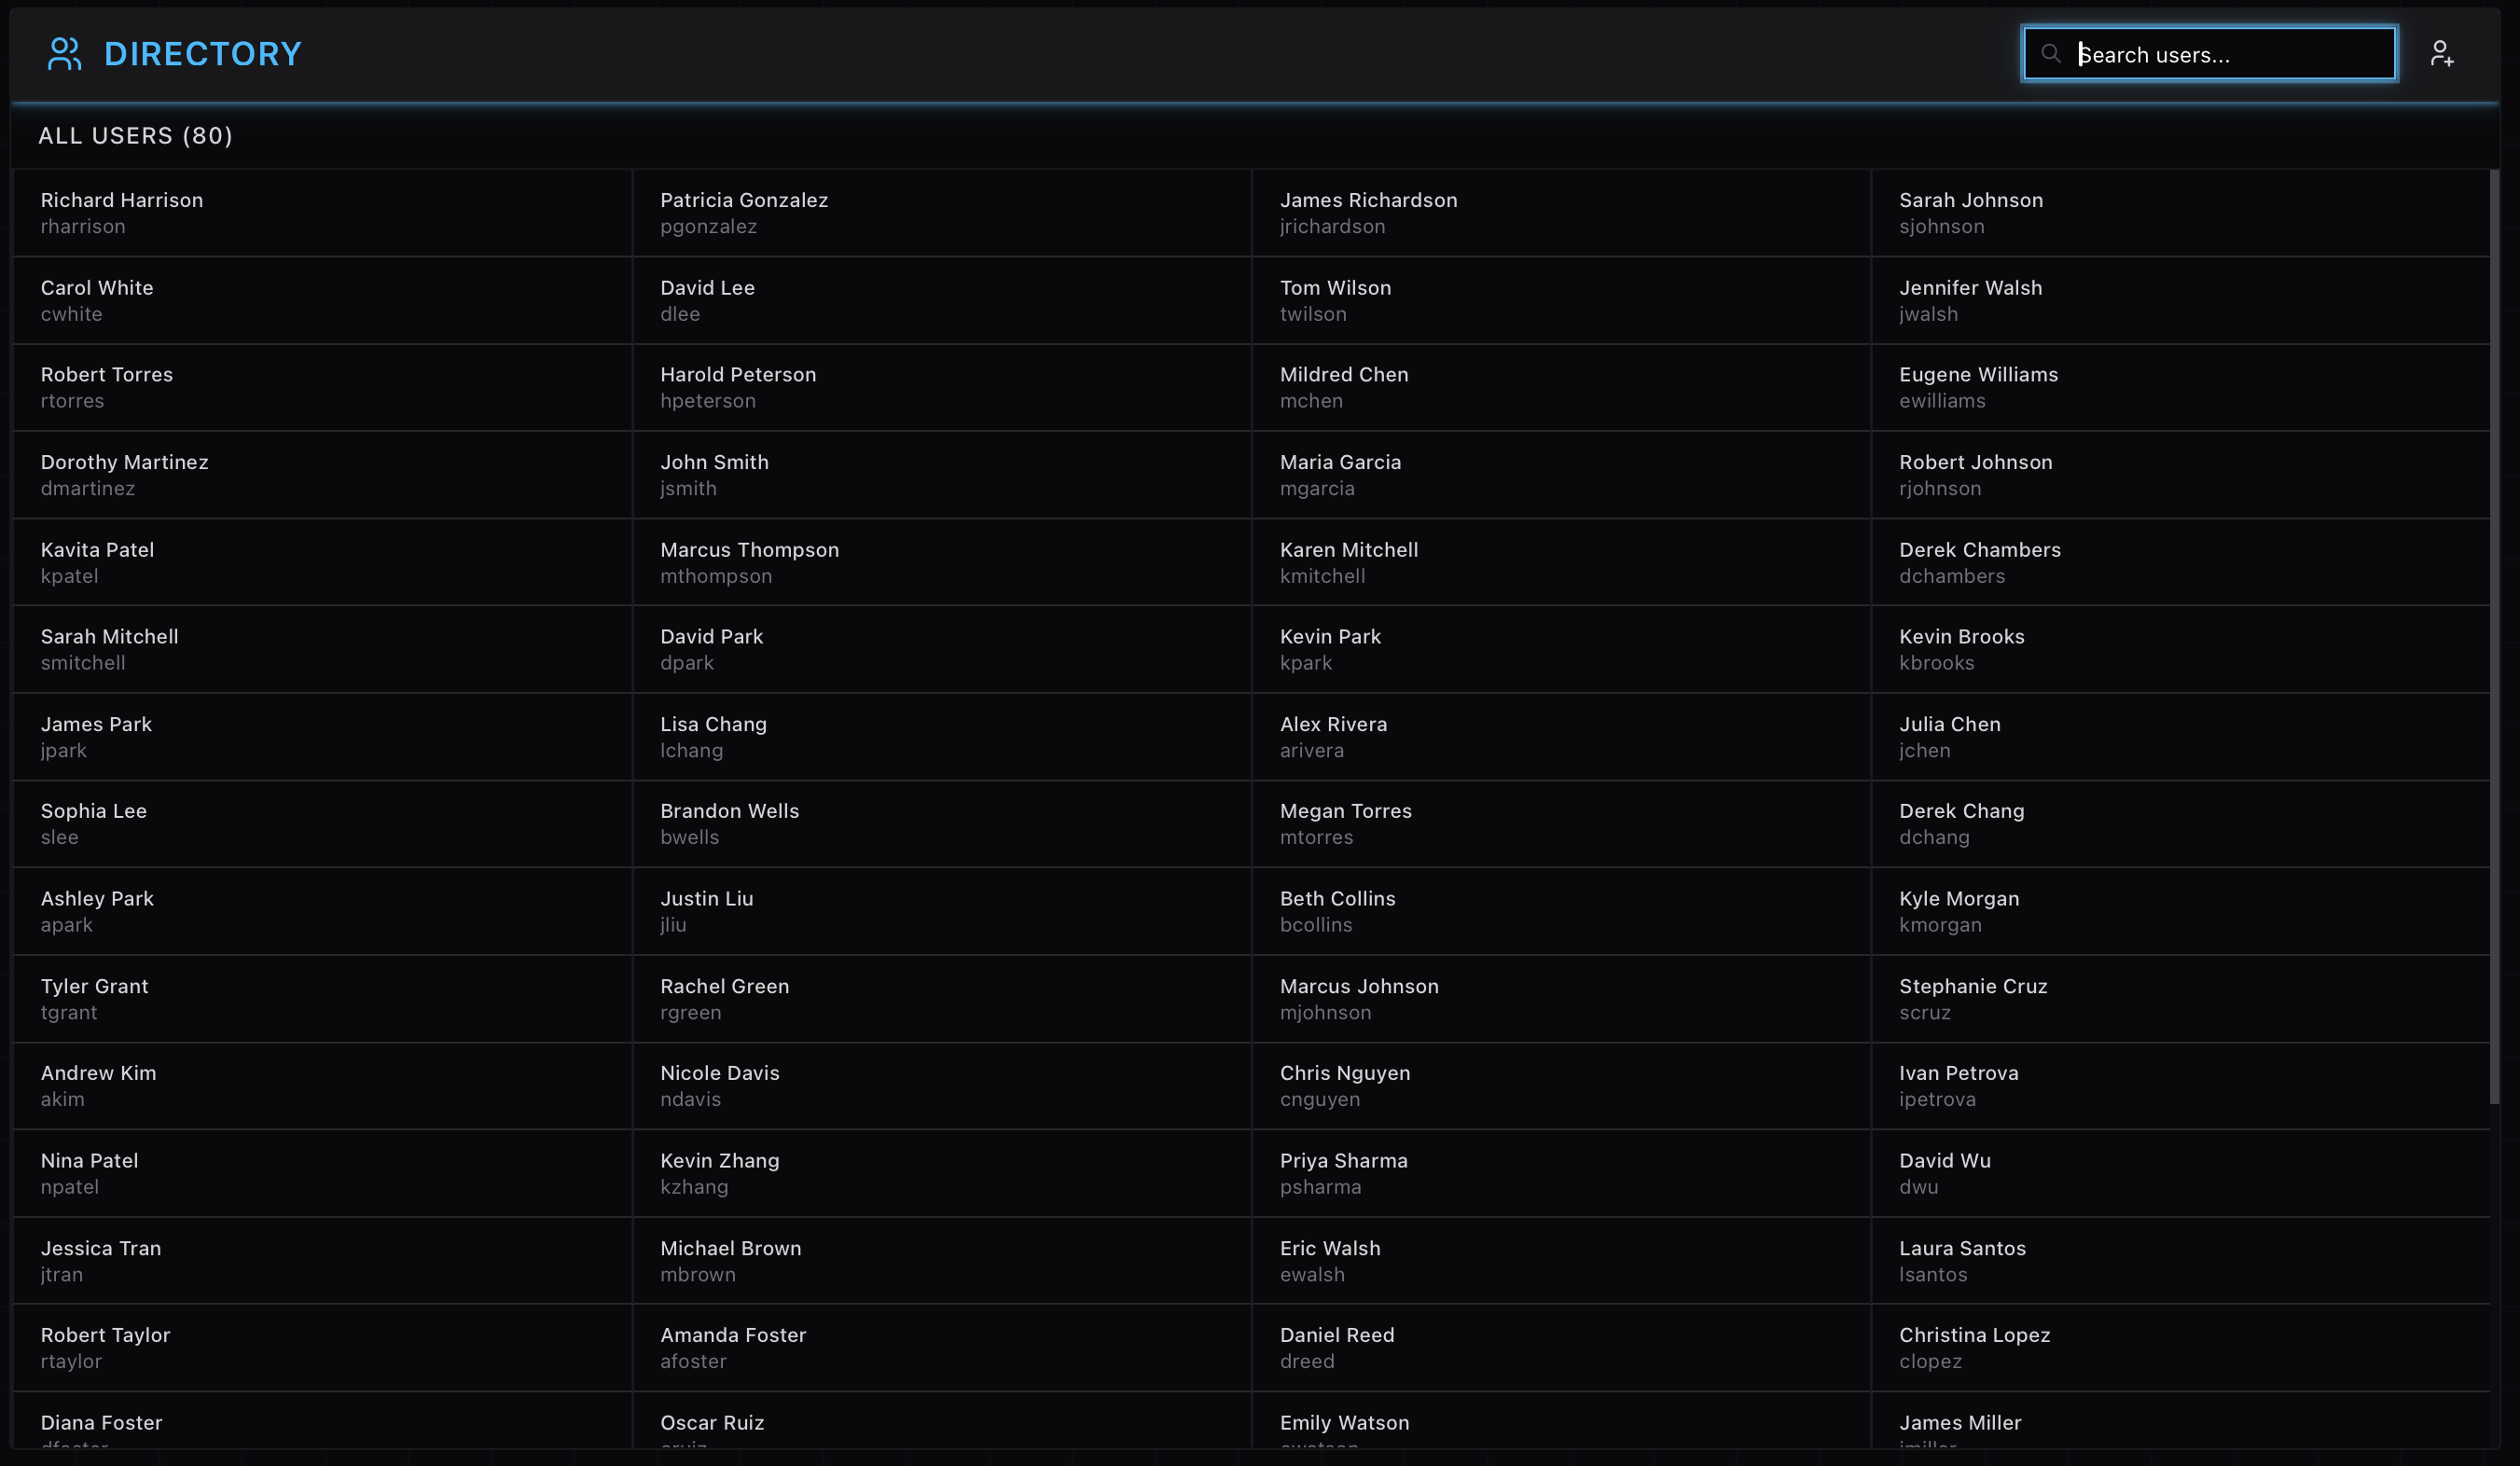Screen dimensions: 2520x1466
Task: Open Karen Mitchell's card
Action: click(1561, 563)
